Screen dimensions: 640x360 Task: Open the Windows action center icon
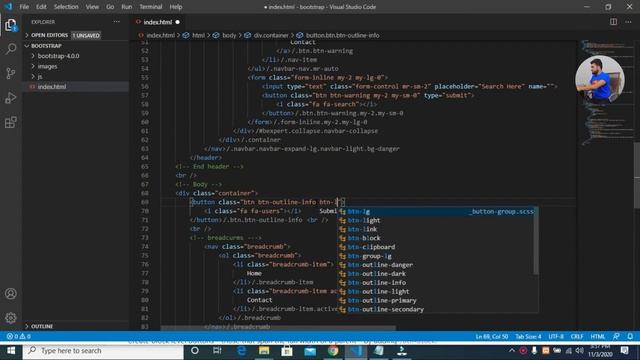(624, 351)
